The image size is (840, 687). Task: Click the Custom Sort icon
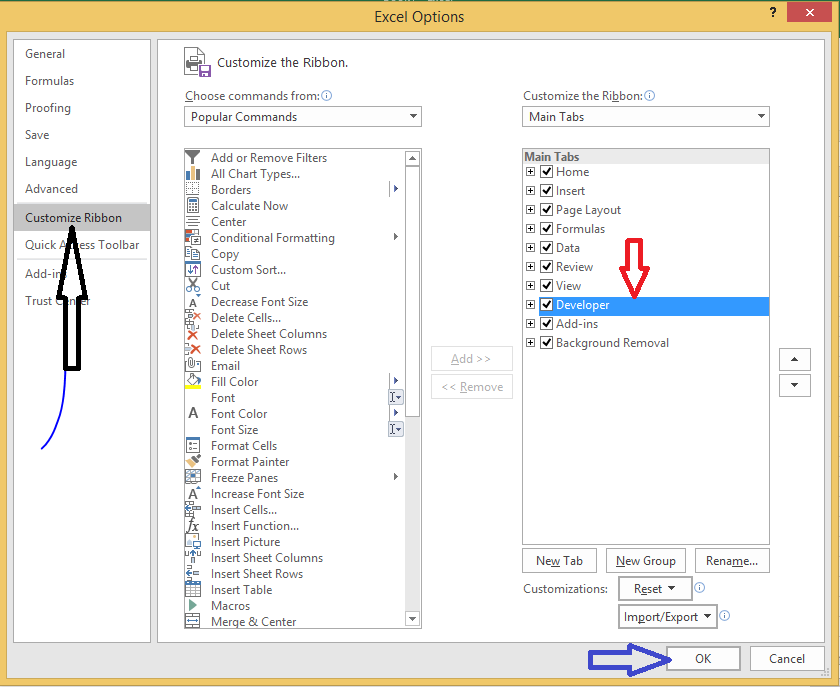(x=192, y=270)
